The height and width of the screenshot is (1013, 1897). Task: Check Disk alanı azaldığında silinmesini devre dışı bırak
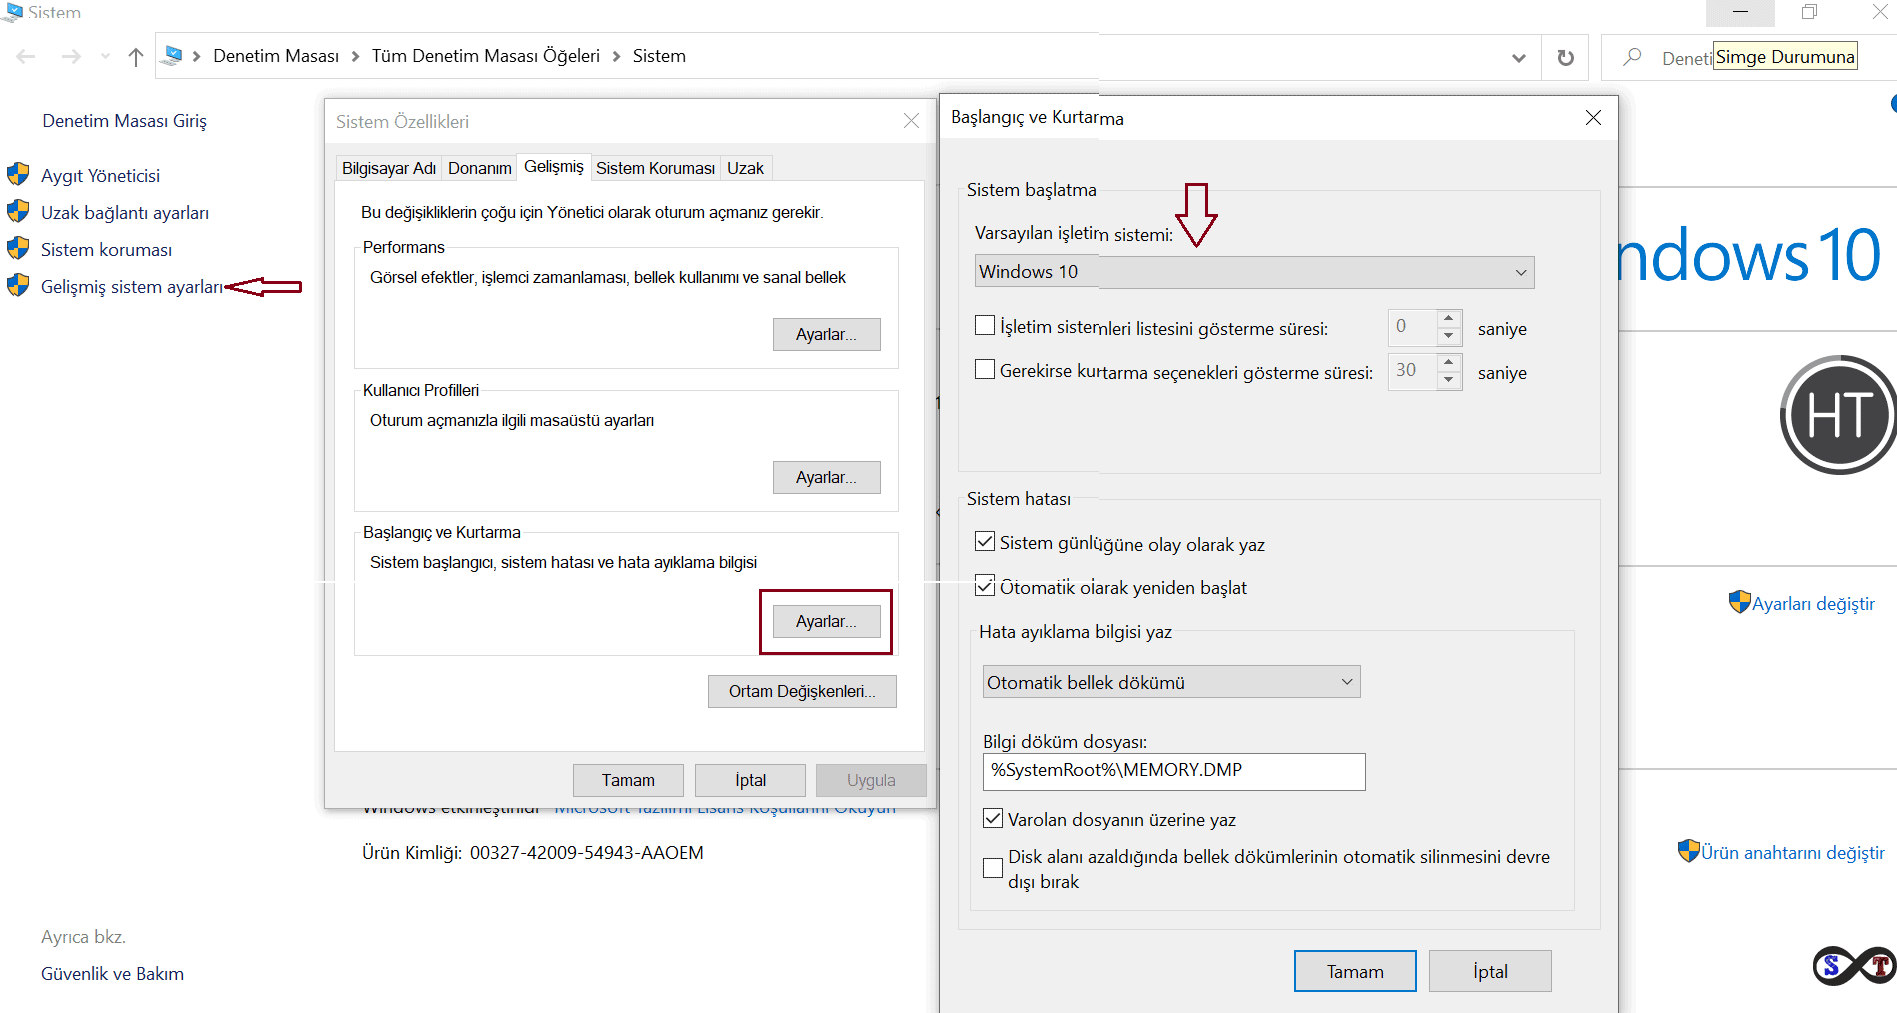pos(993,868)
